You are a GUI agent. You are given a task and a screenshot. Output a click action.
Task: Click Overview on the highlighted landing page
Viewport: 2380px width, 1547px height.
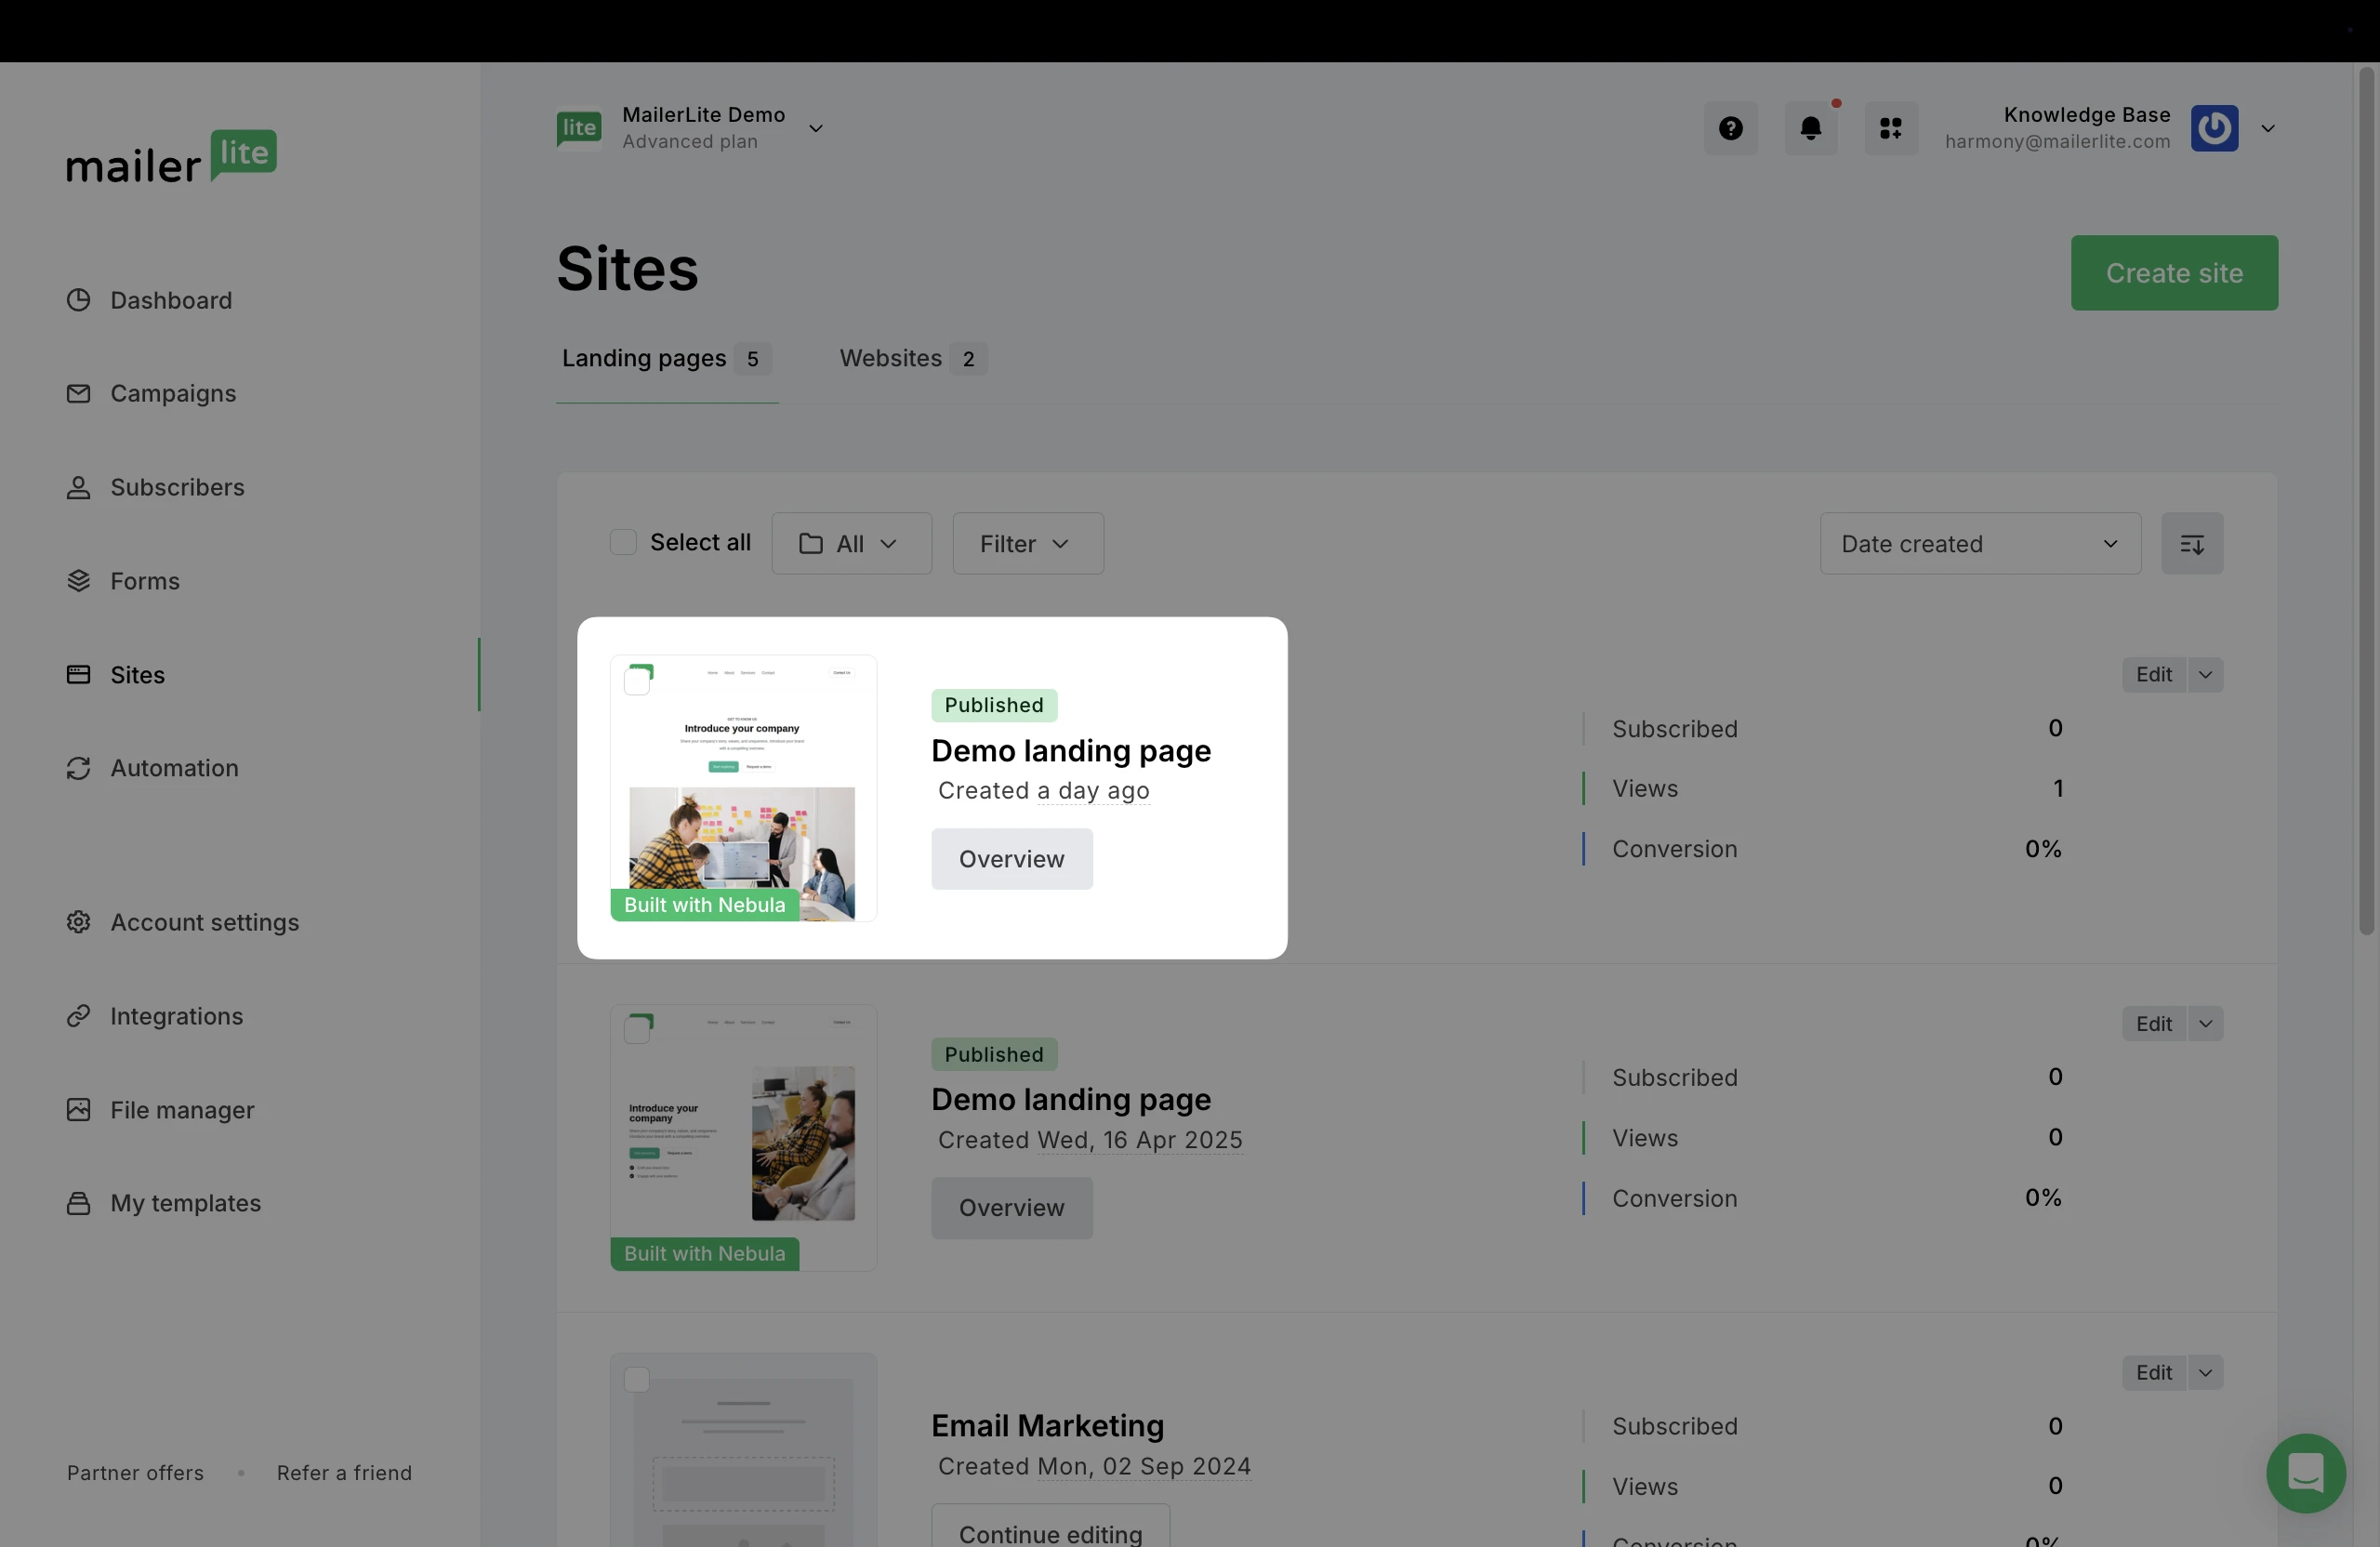(1011, 859)
